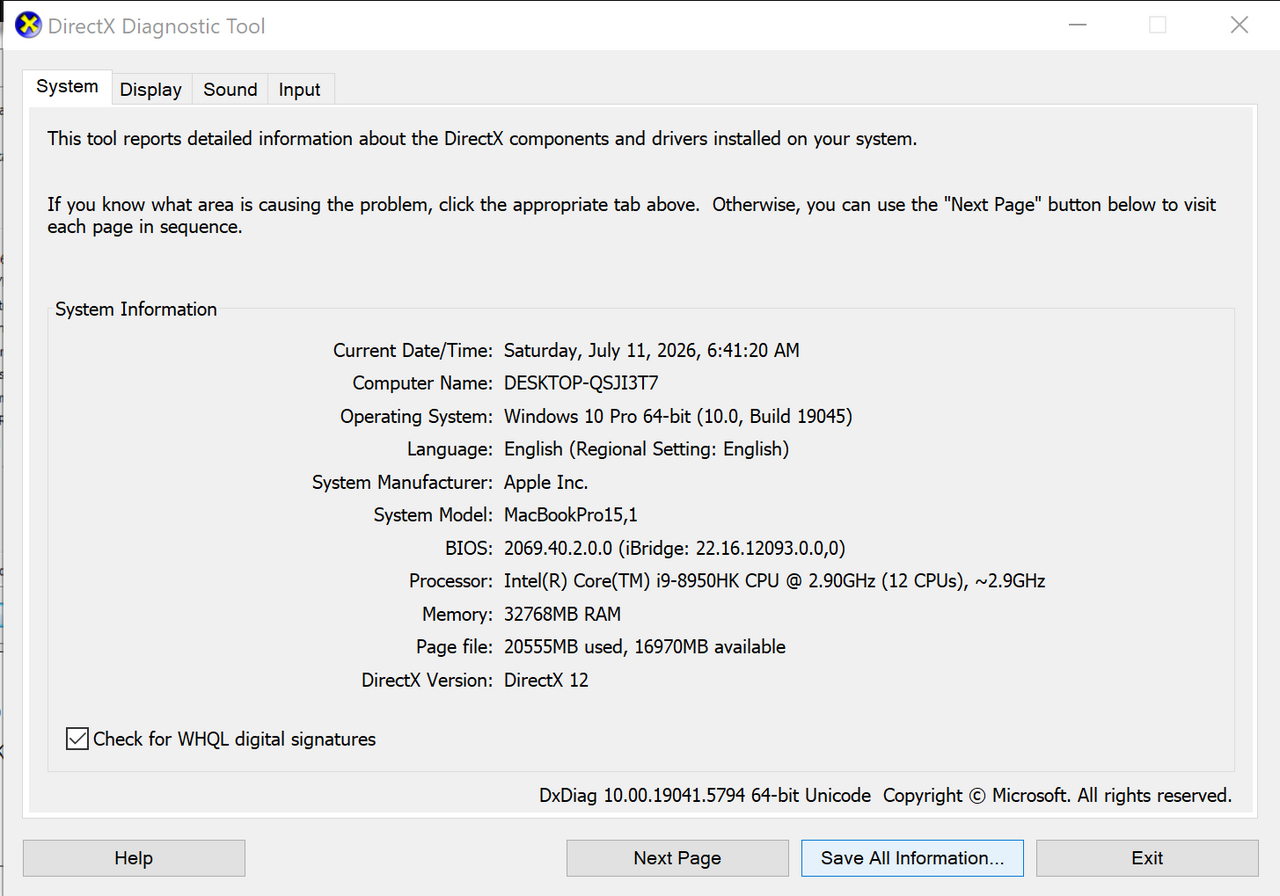This screenshot has width=1280, height=896.
Task: Click the DirectX icon in title bar
Action: 29,26
